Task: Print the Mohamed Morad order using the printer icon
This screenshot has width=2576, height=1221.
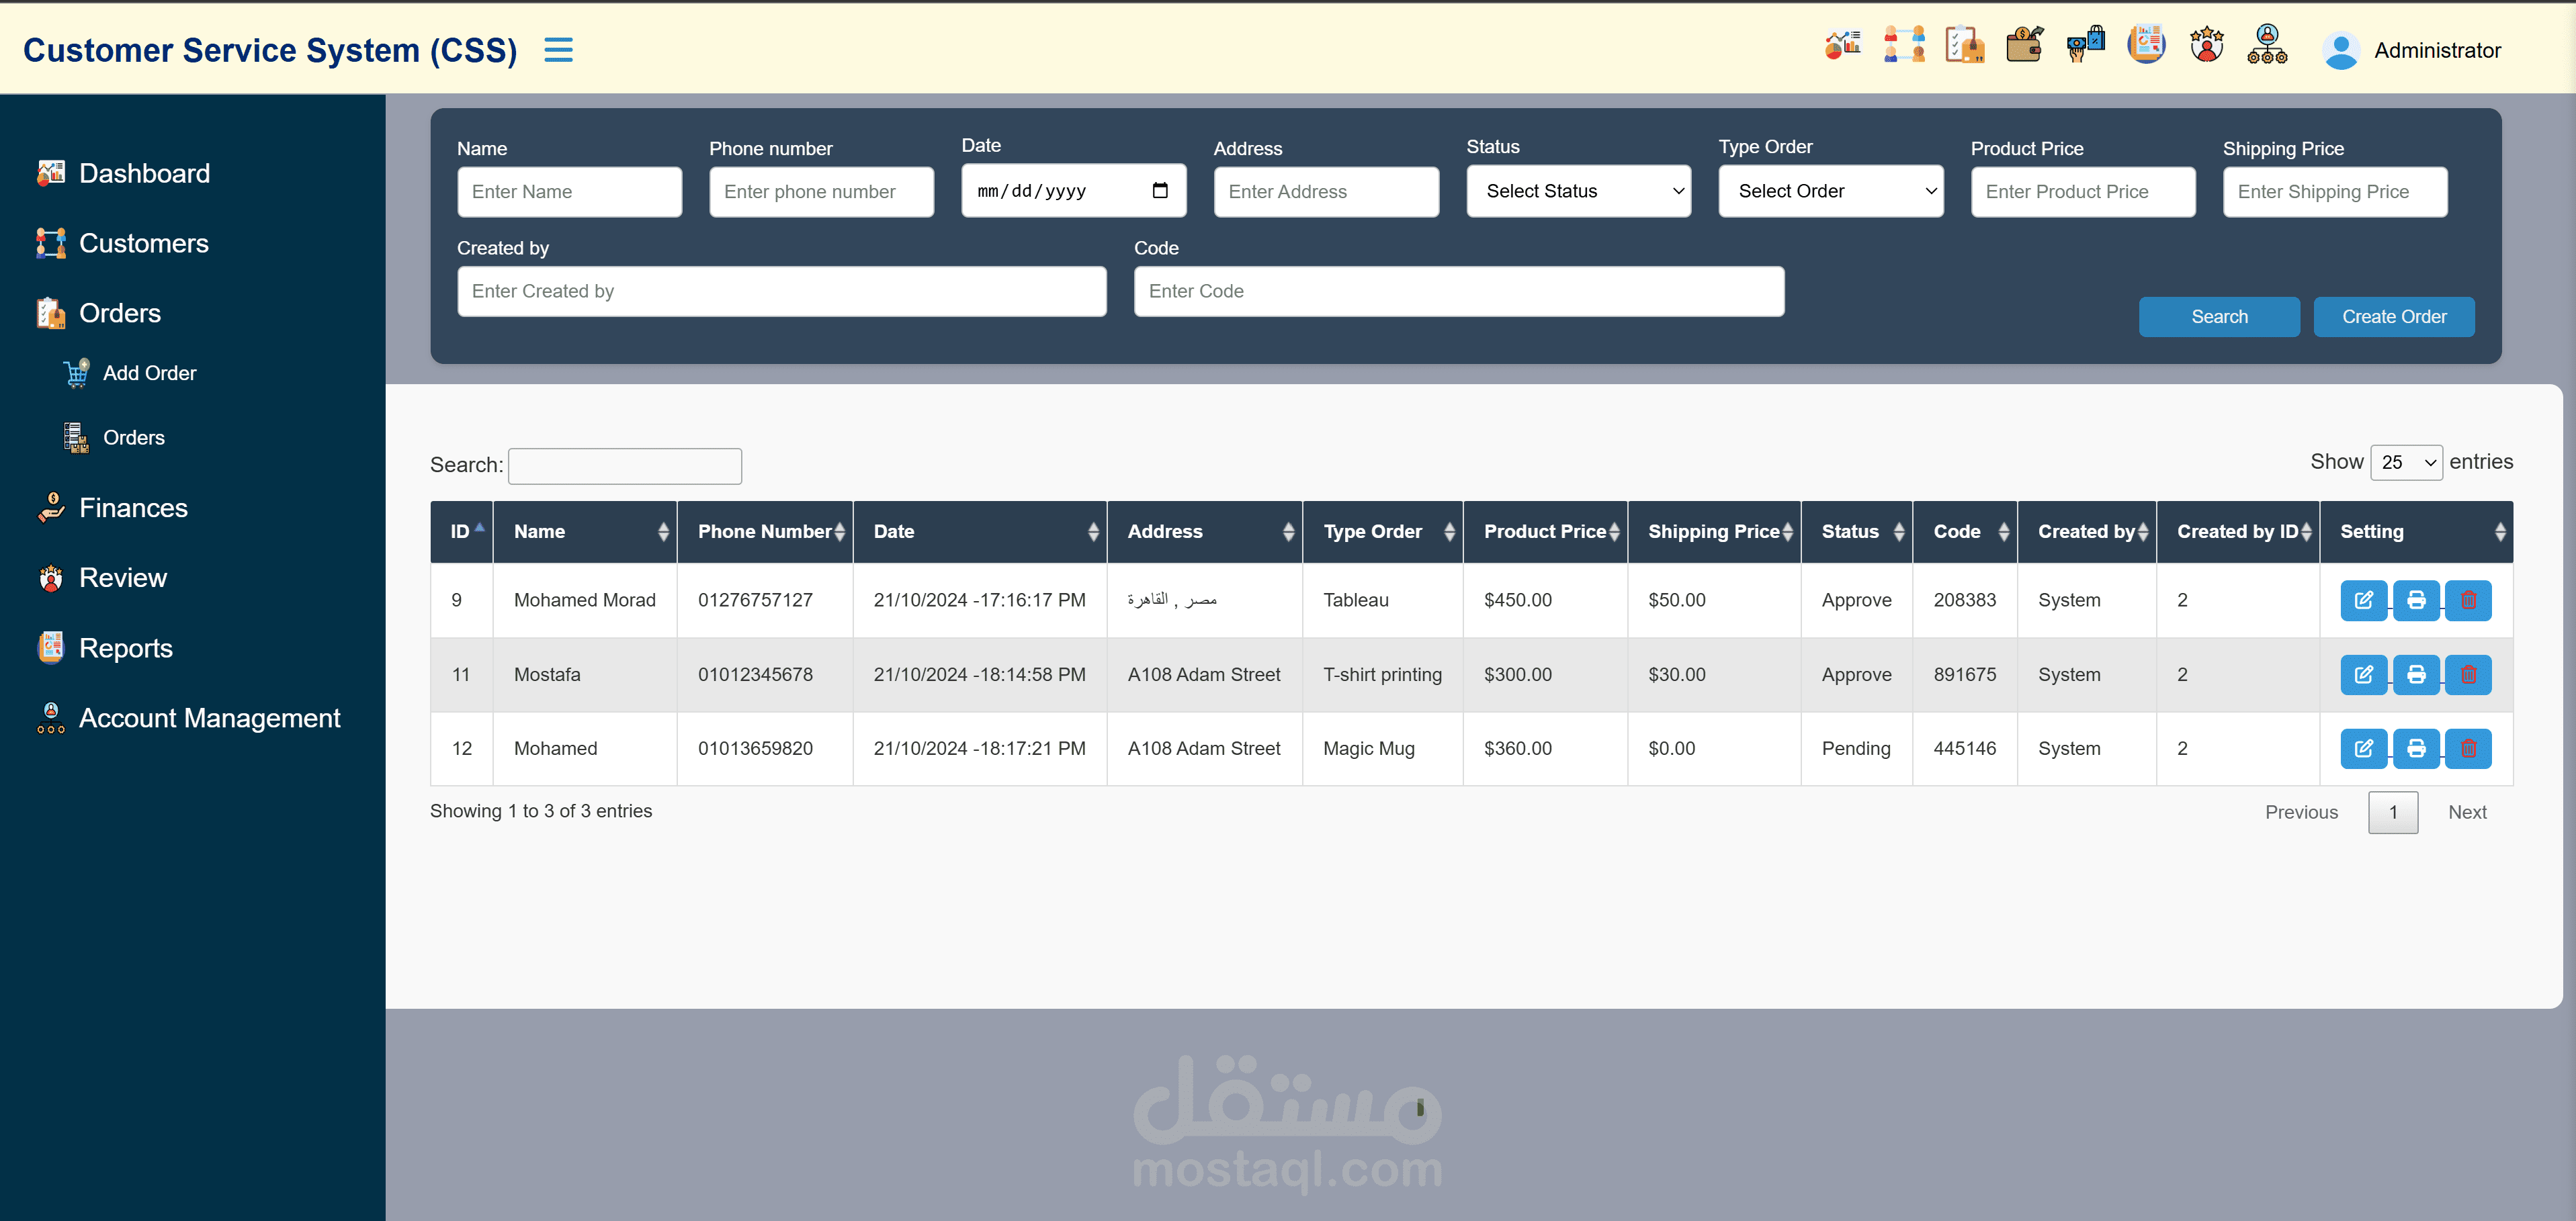Action: (x=2417, y=600)
